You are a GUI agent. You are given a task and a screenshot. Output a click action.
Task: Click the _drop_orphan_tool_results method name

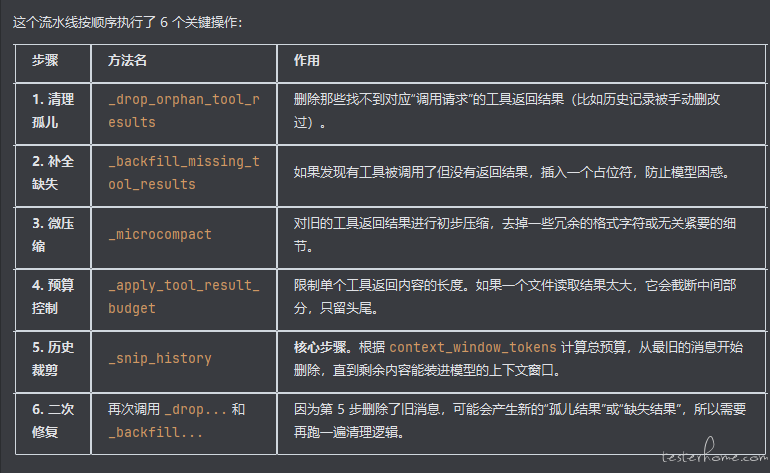(x=183, y=110)
